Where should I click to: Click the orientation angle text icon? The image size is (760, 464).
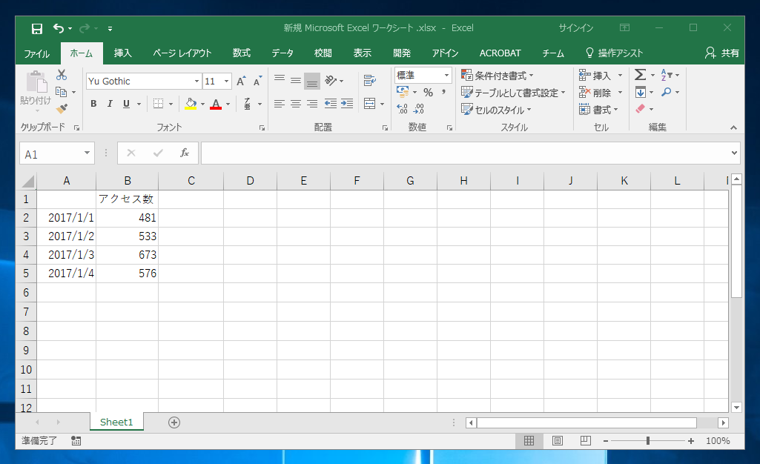point(331,80)
